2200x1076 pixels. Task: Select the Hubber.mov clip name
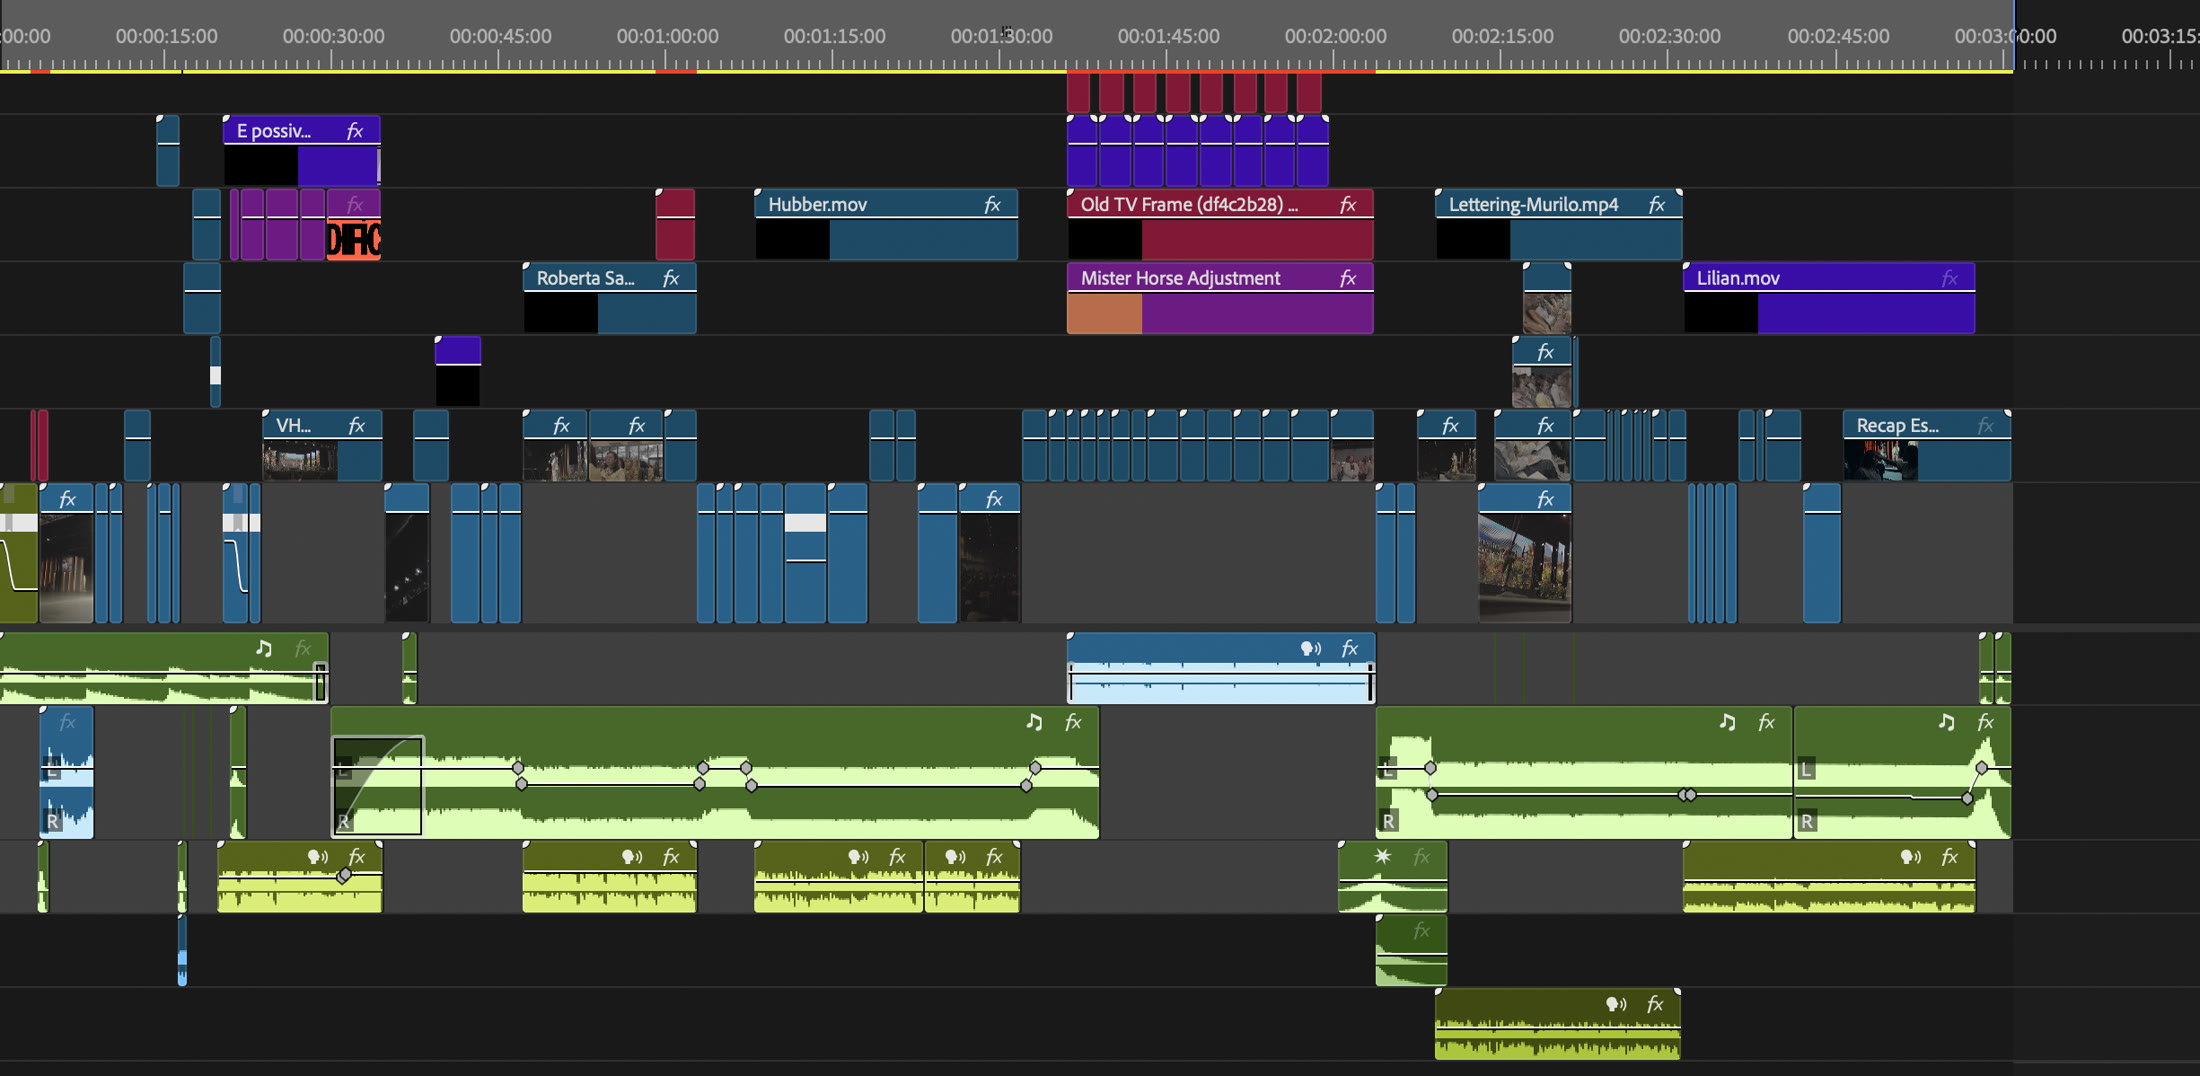817,205
